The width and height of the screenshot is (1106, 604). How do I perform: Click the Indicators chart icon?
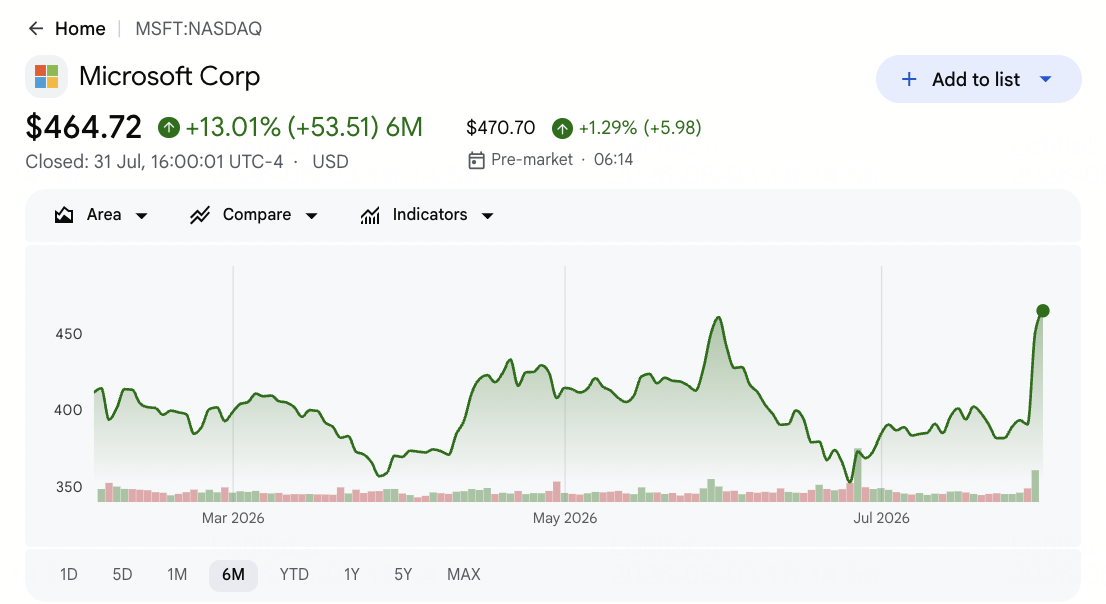click(370, 215)
